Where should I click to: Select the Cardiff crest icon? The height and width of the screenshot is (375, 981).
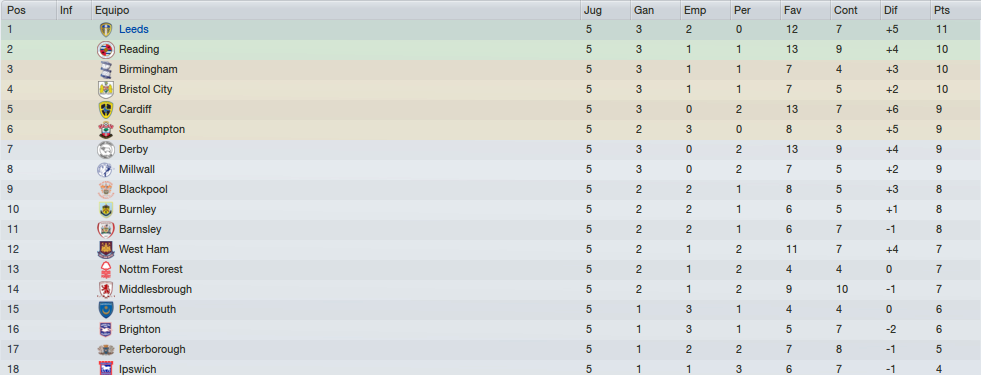pos(106,110)
